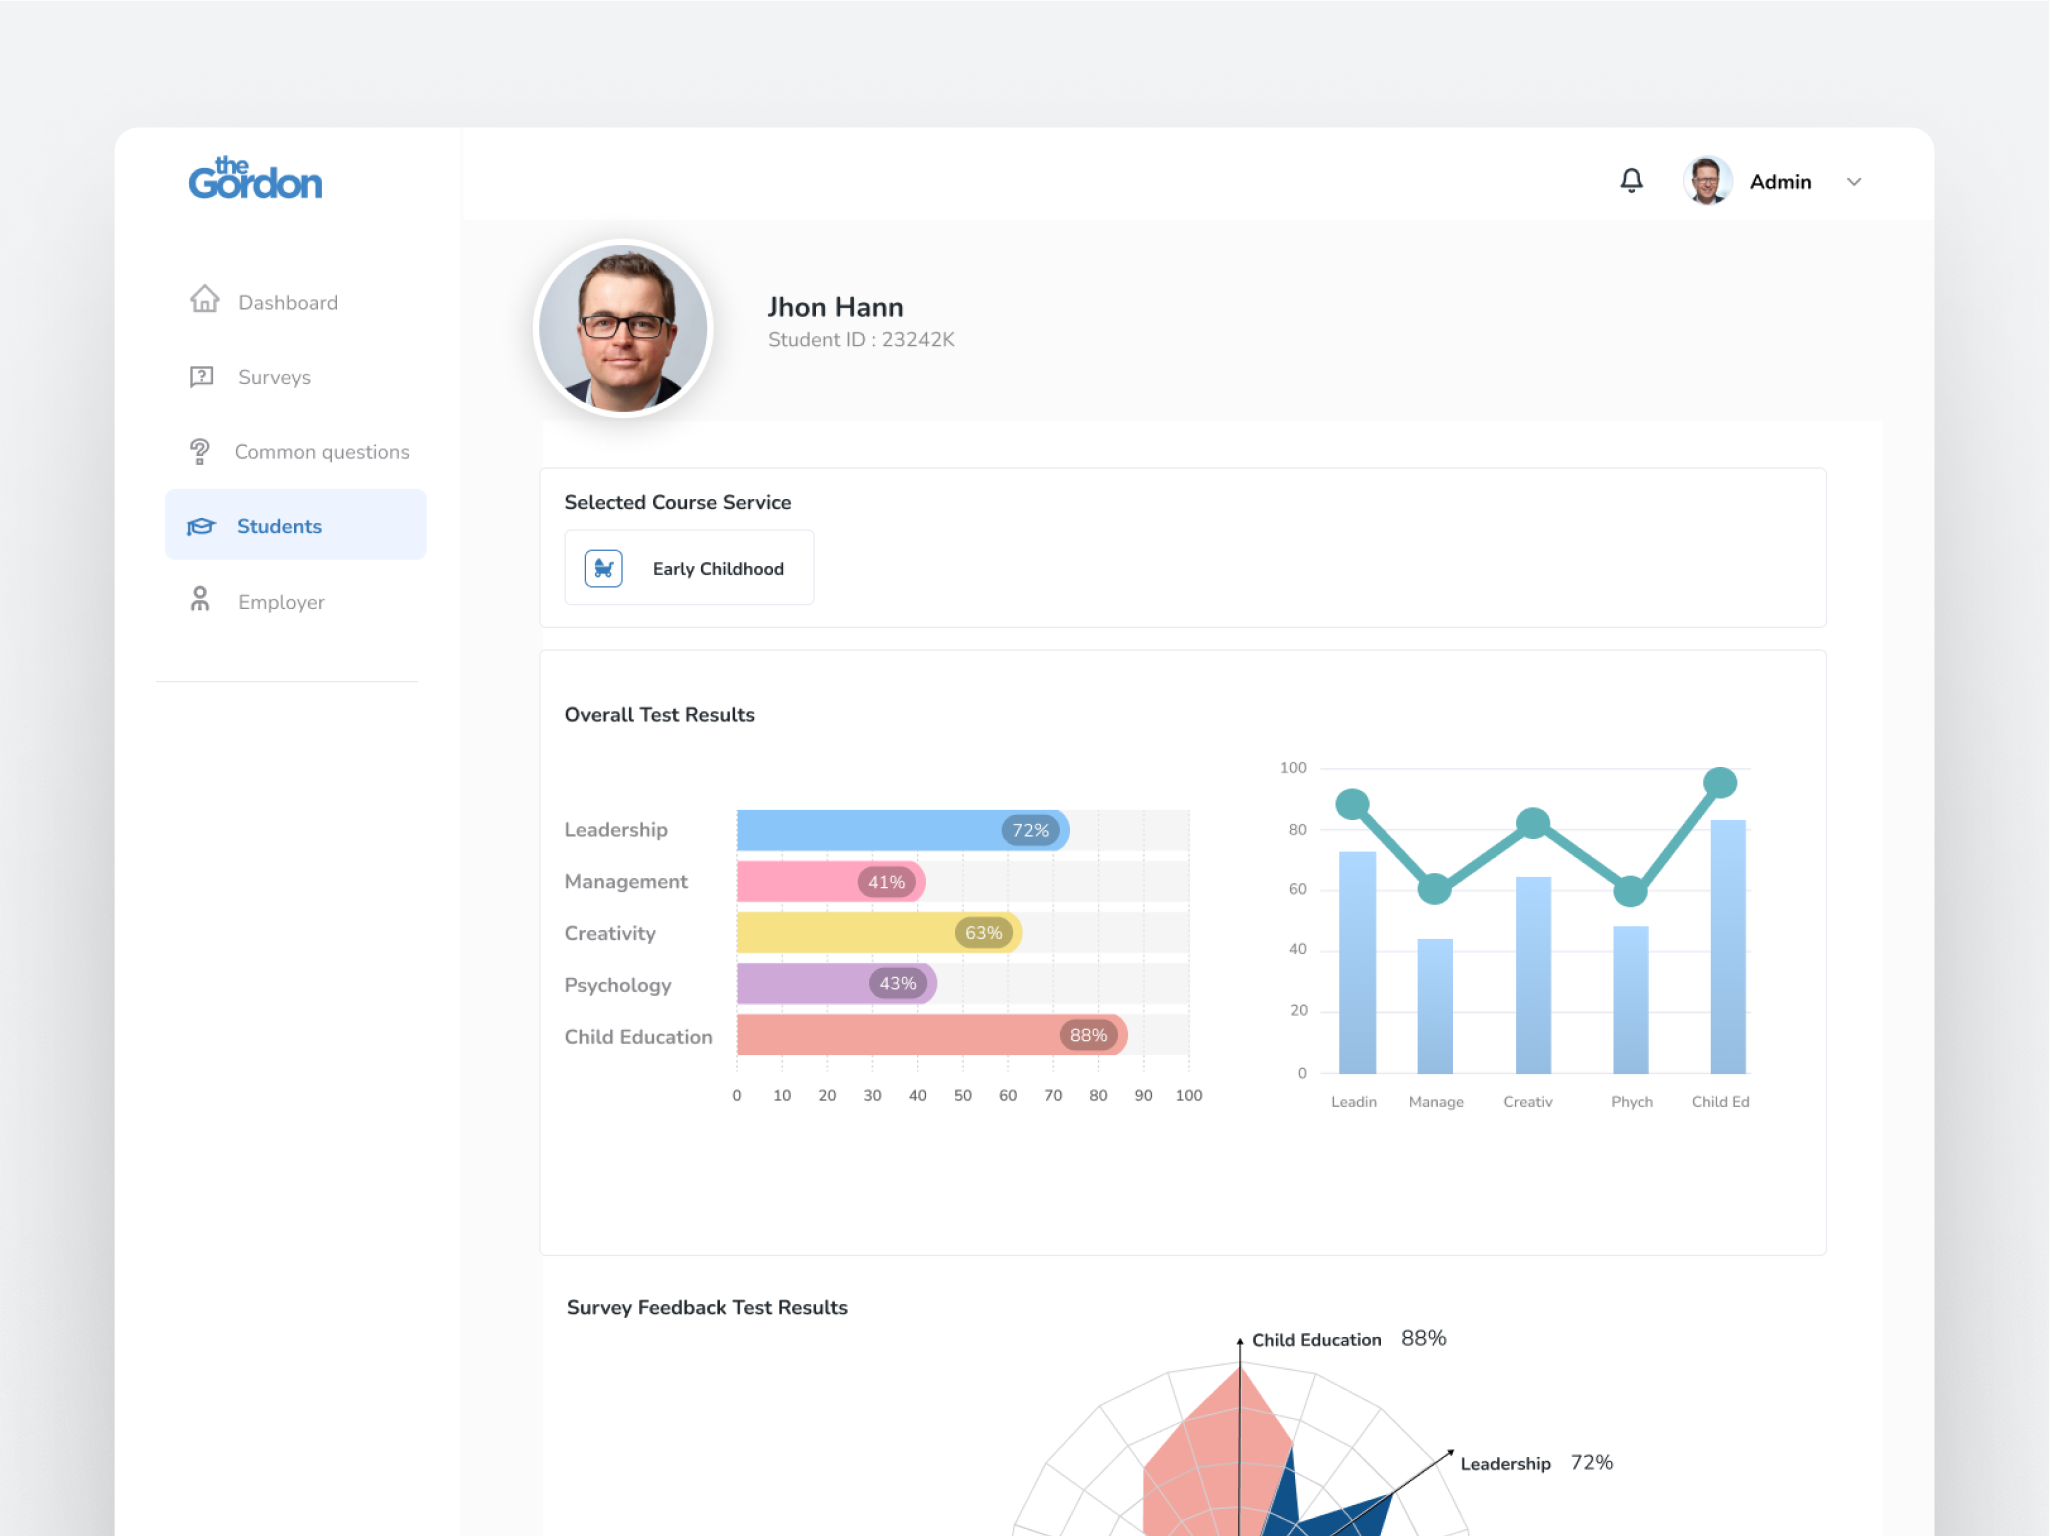Click line point above Child Ed column
2050x1536 pixels.
[x=1720, y=782]
